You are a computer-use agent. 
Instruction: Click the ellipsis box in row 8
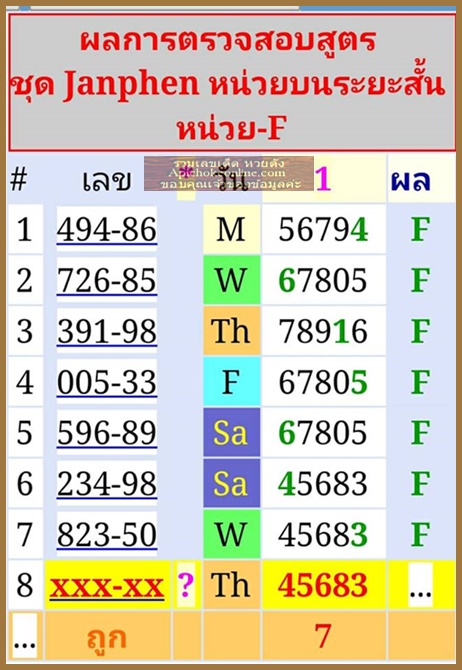pyautogui.click(x=421, y=585)
